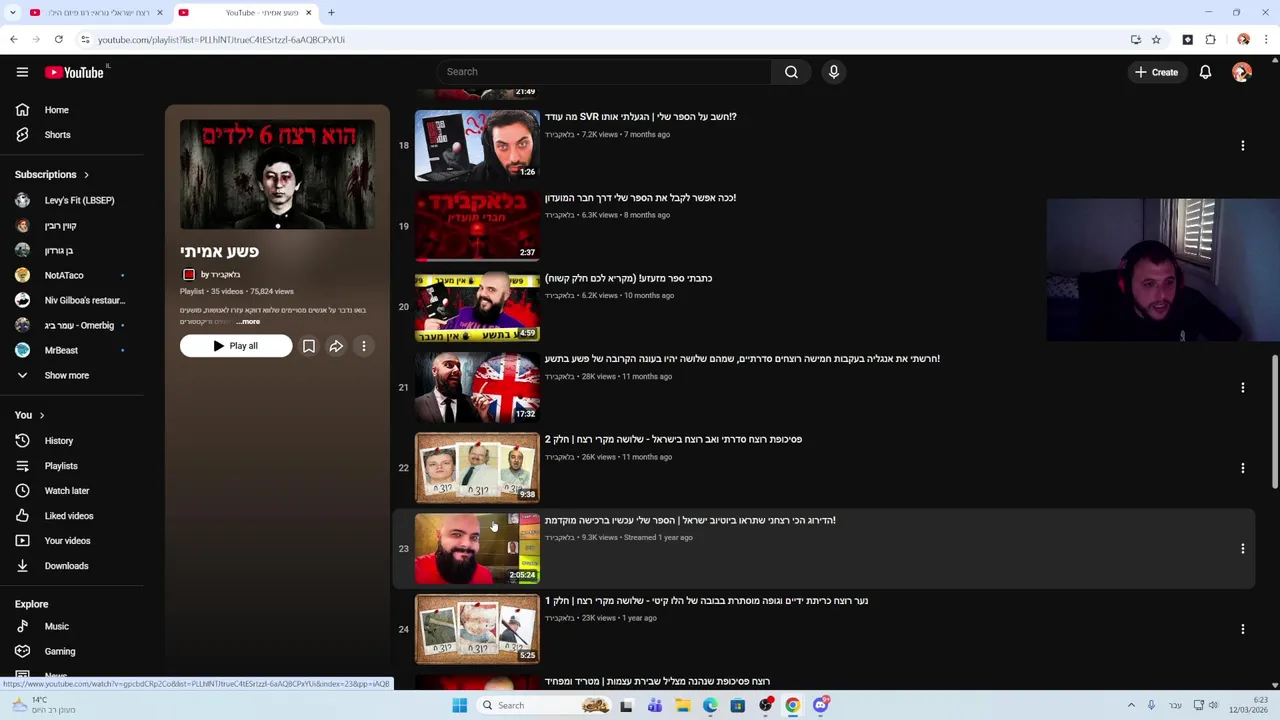Save playlist with bookmark icon
The width and height of the screenshot is (1280, 720).
(309, 346)
